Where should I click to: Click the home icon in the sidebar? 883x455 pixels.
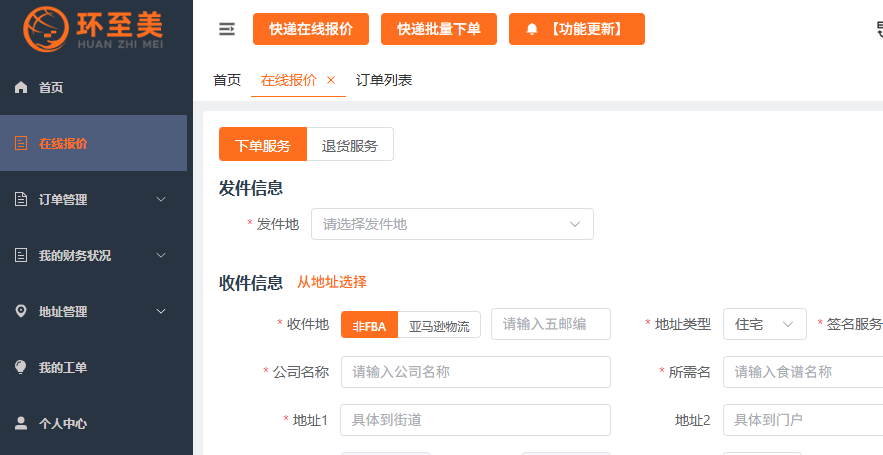[x=21, y=88]
